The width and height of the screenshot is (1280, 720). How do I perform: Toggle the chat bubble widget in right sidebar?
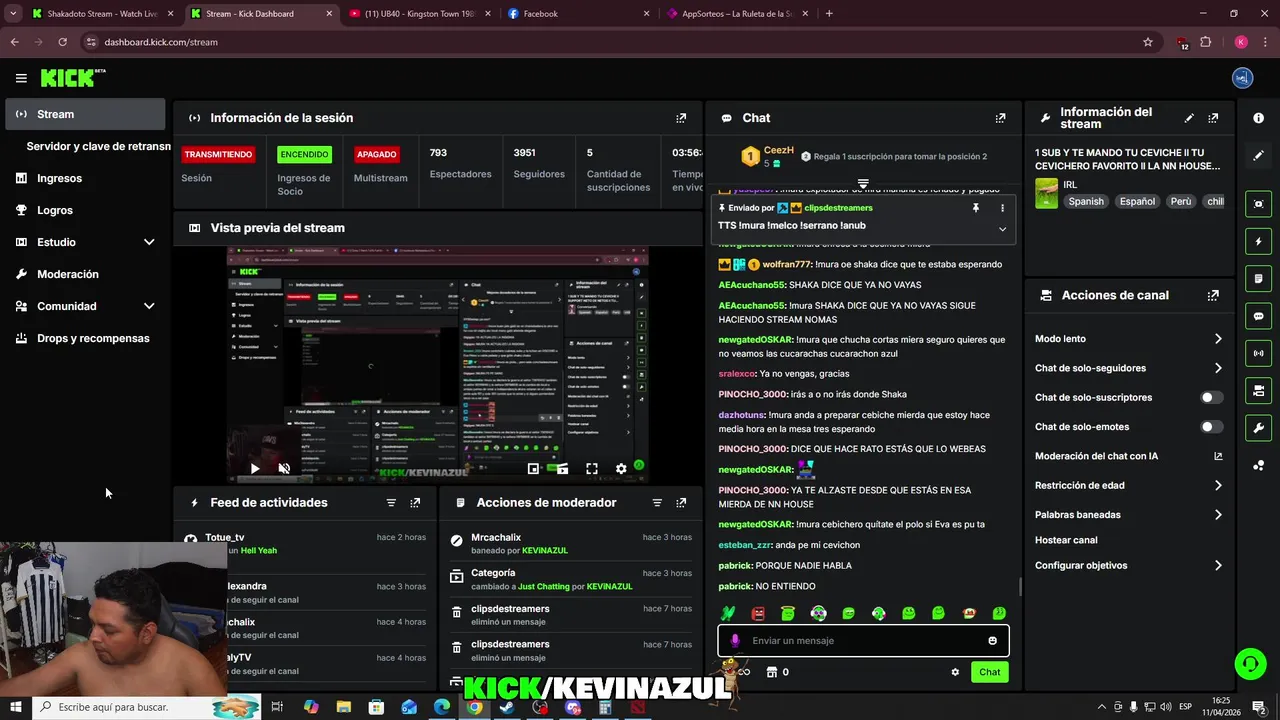tap(1258, 316)
